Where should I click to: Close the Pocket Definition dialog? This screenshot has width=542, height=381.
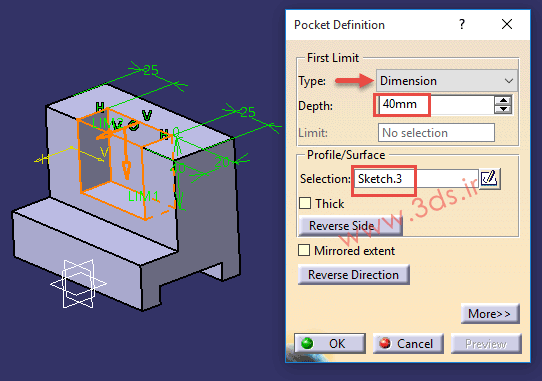coord(507,24)
